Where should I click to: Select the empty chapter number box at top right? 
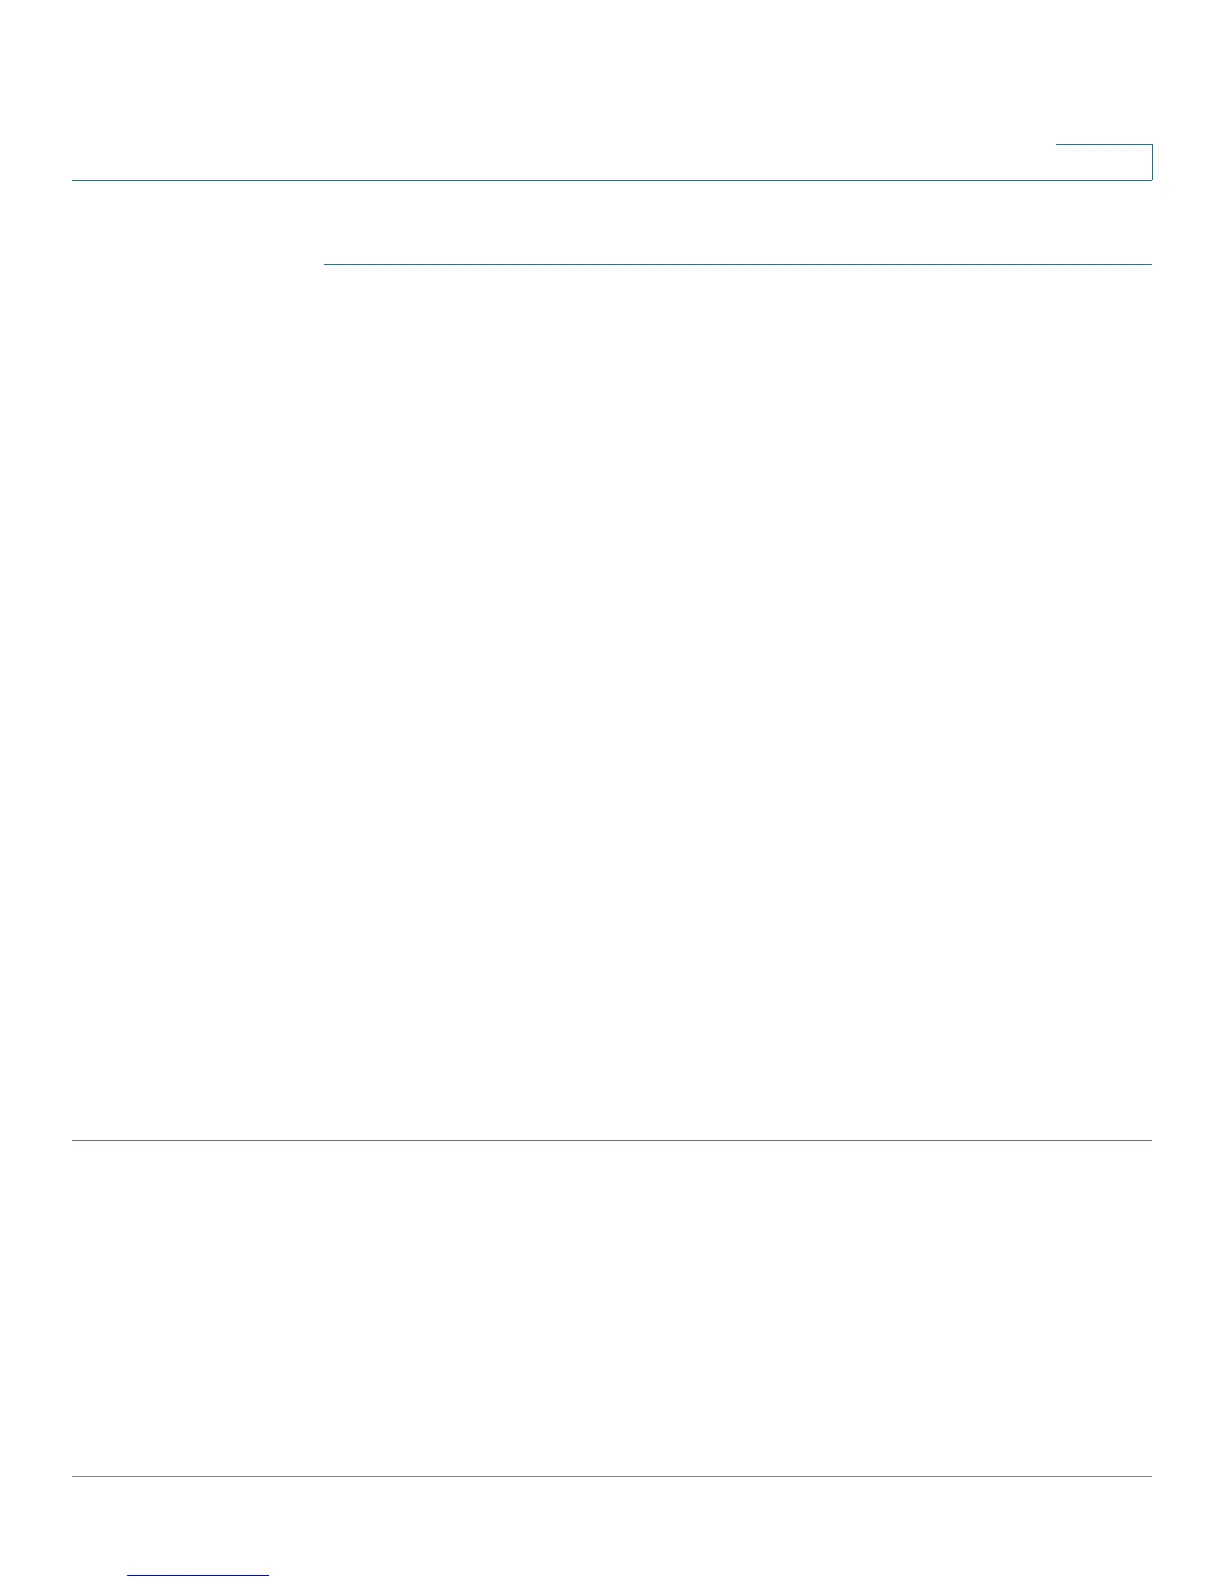[x=1104, y=162]
